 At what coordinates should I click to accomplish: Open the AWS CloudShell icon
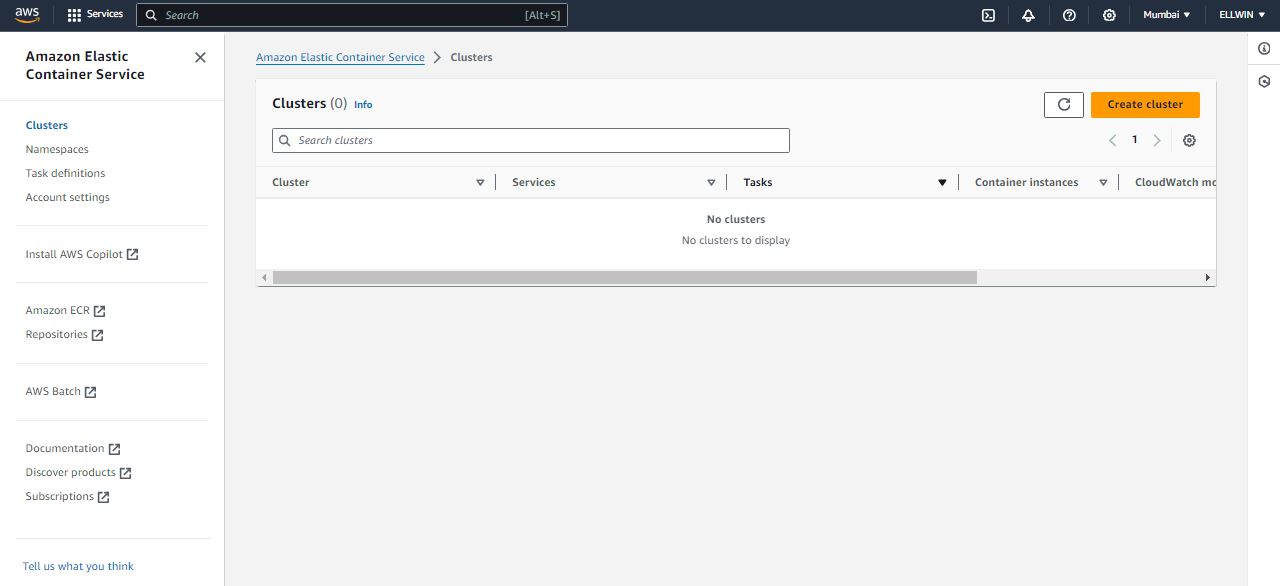point(988,15)
